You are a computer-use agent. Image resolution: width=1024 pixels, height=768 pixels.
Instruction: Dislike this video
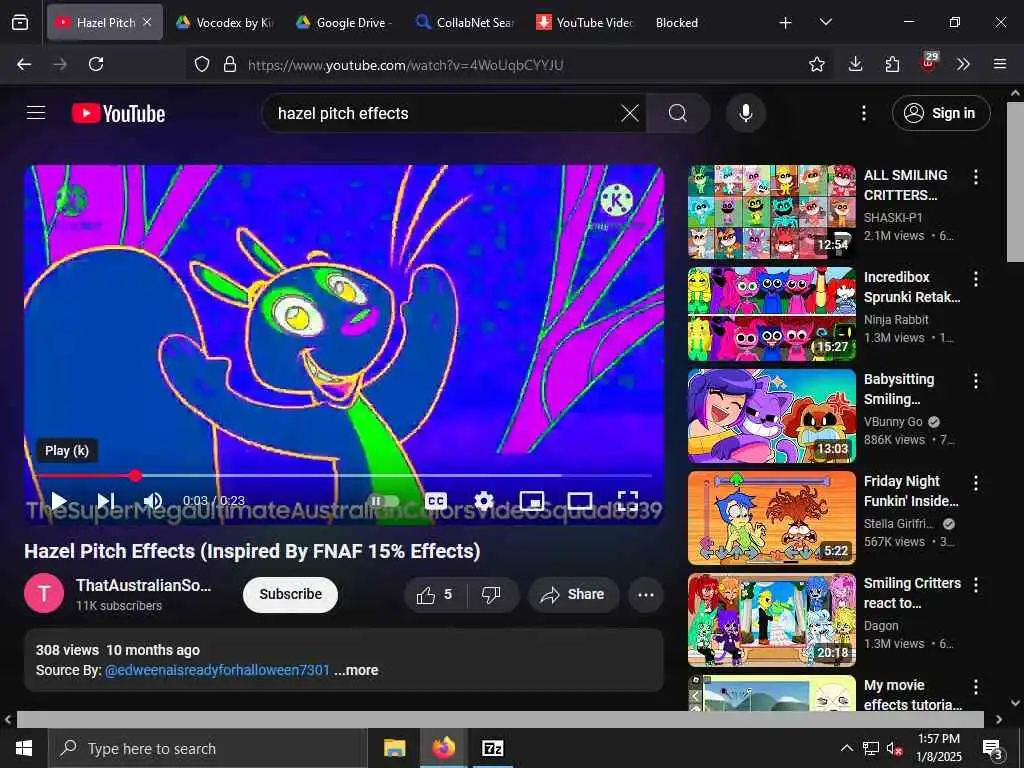click(x=491, y=594)
